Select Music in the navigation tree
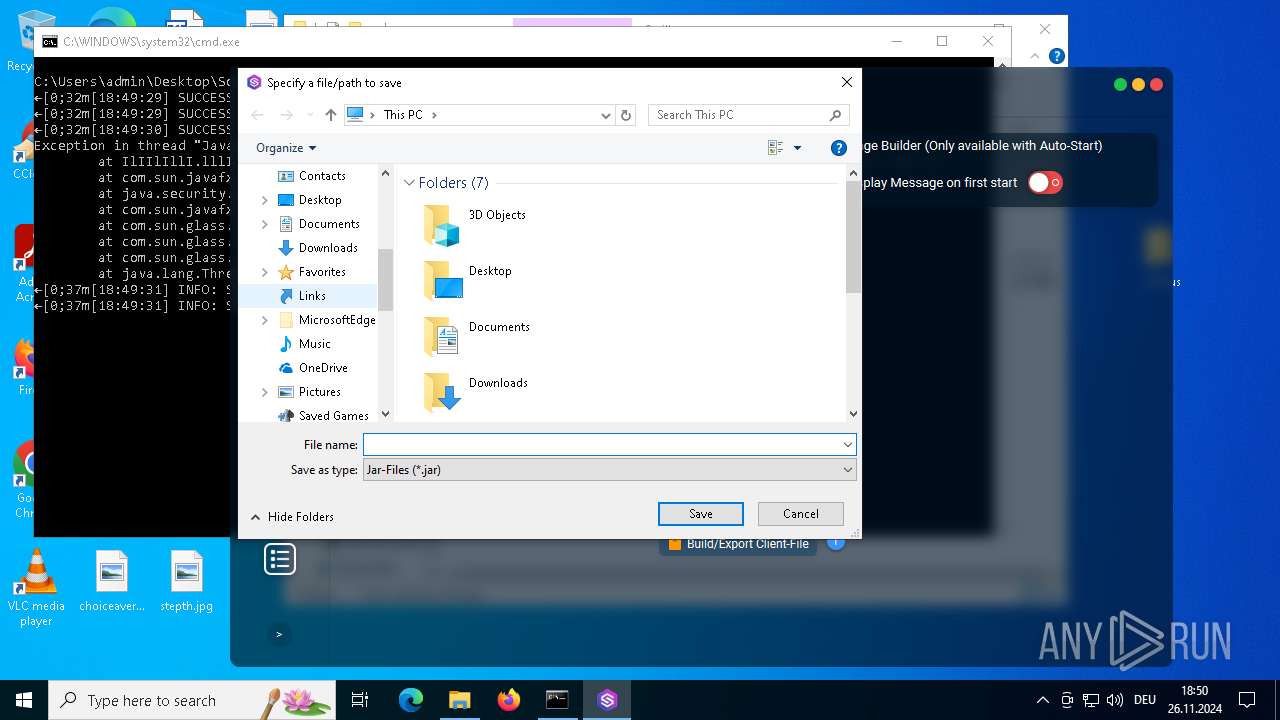 (314, 344)
